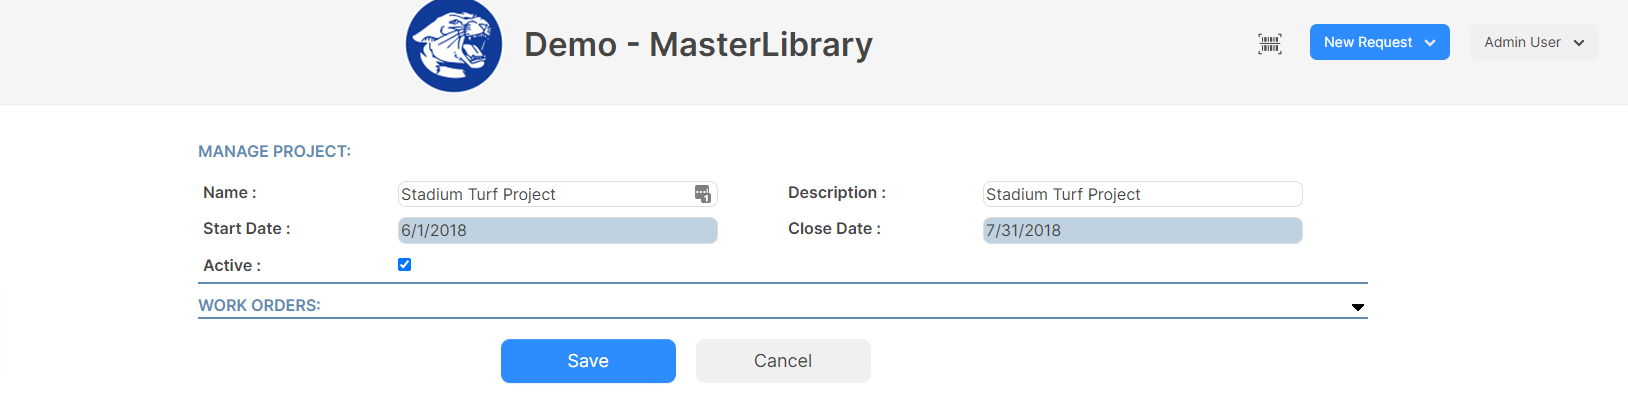
Task: Save the project changes
Action: [588, 361]
